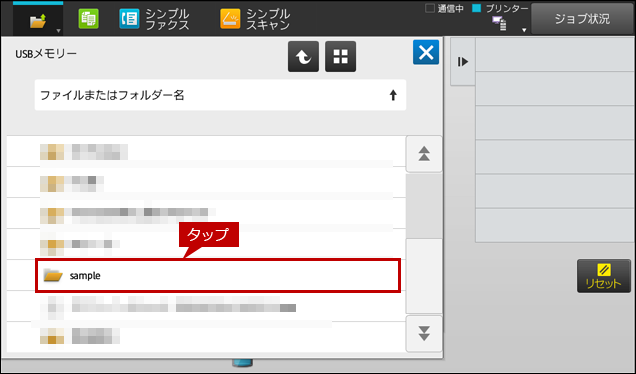Jump to the bottom of the list with the double down arrow

click(424, 333)
